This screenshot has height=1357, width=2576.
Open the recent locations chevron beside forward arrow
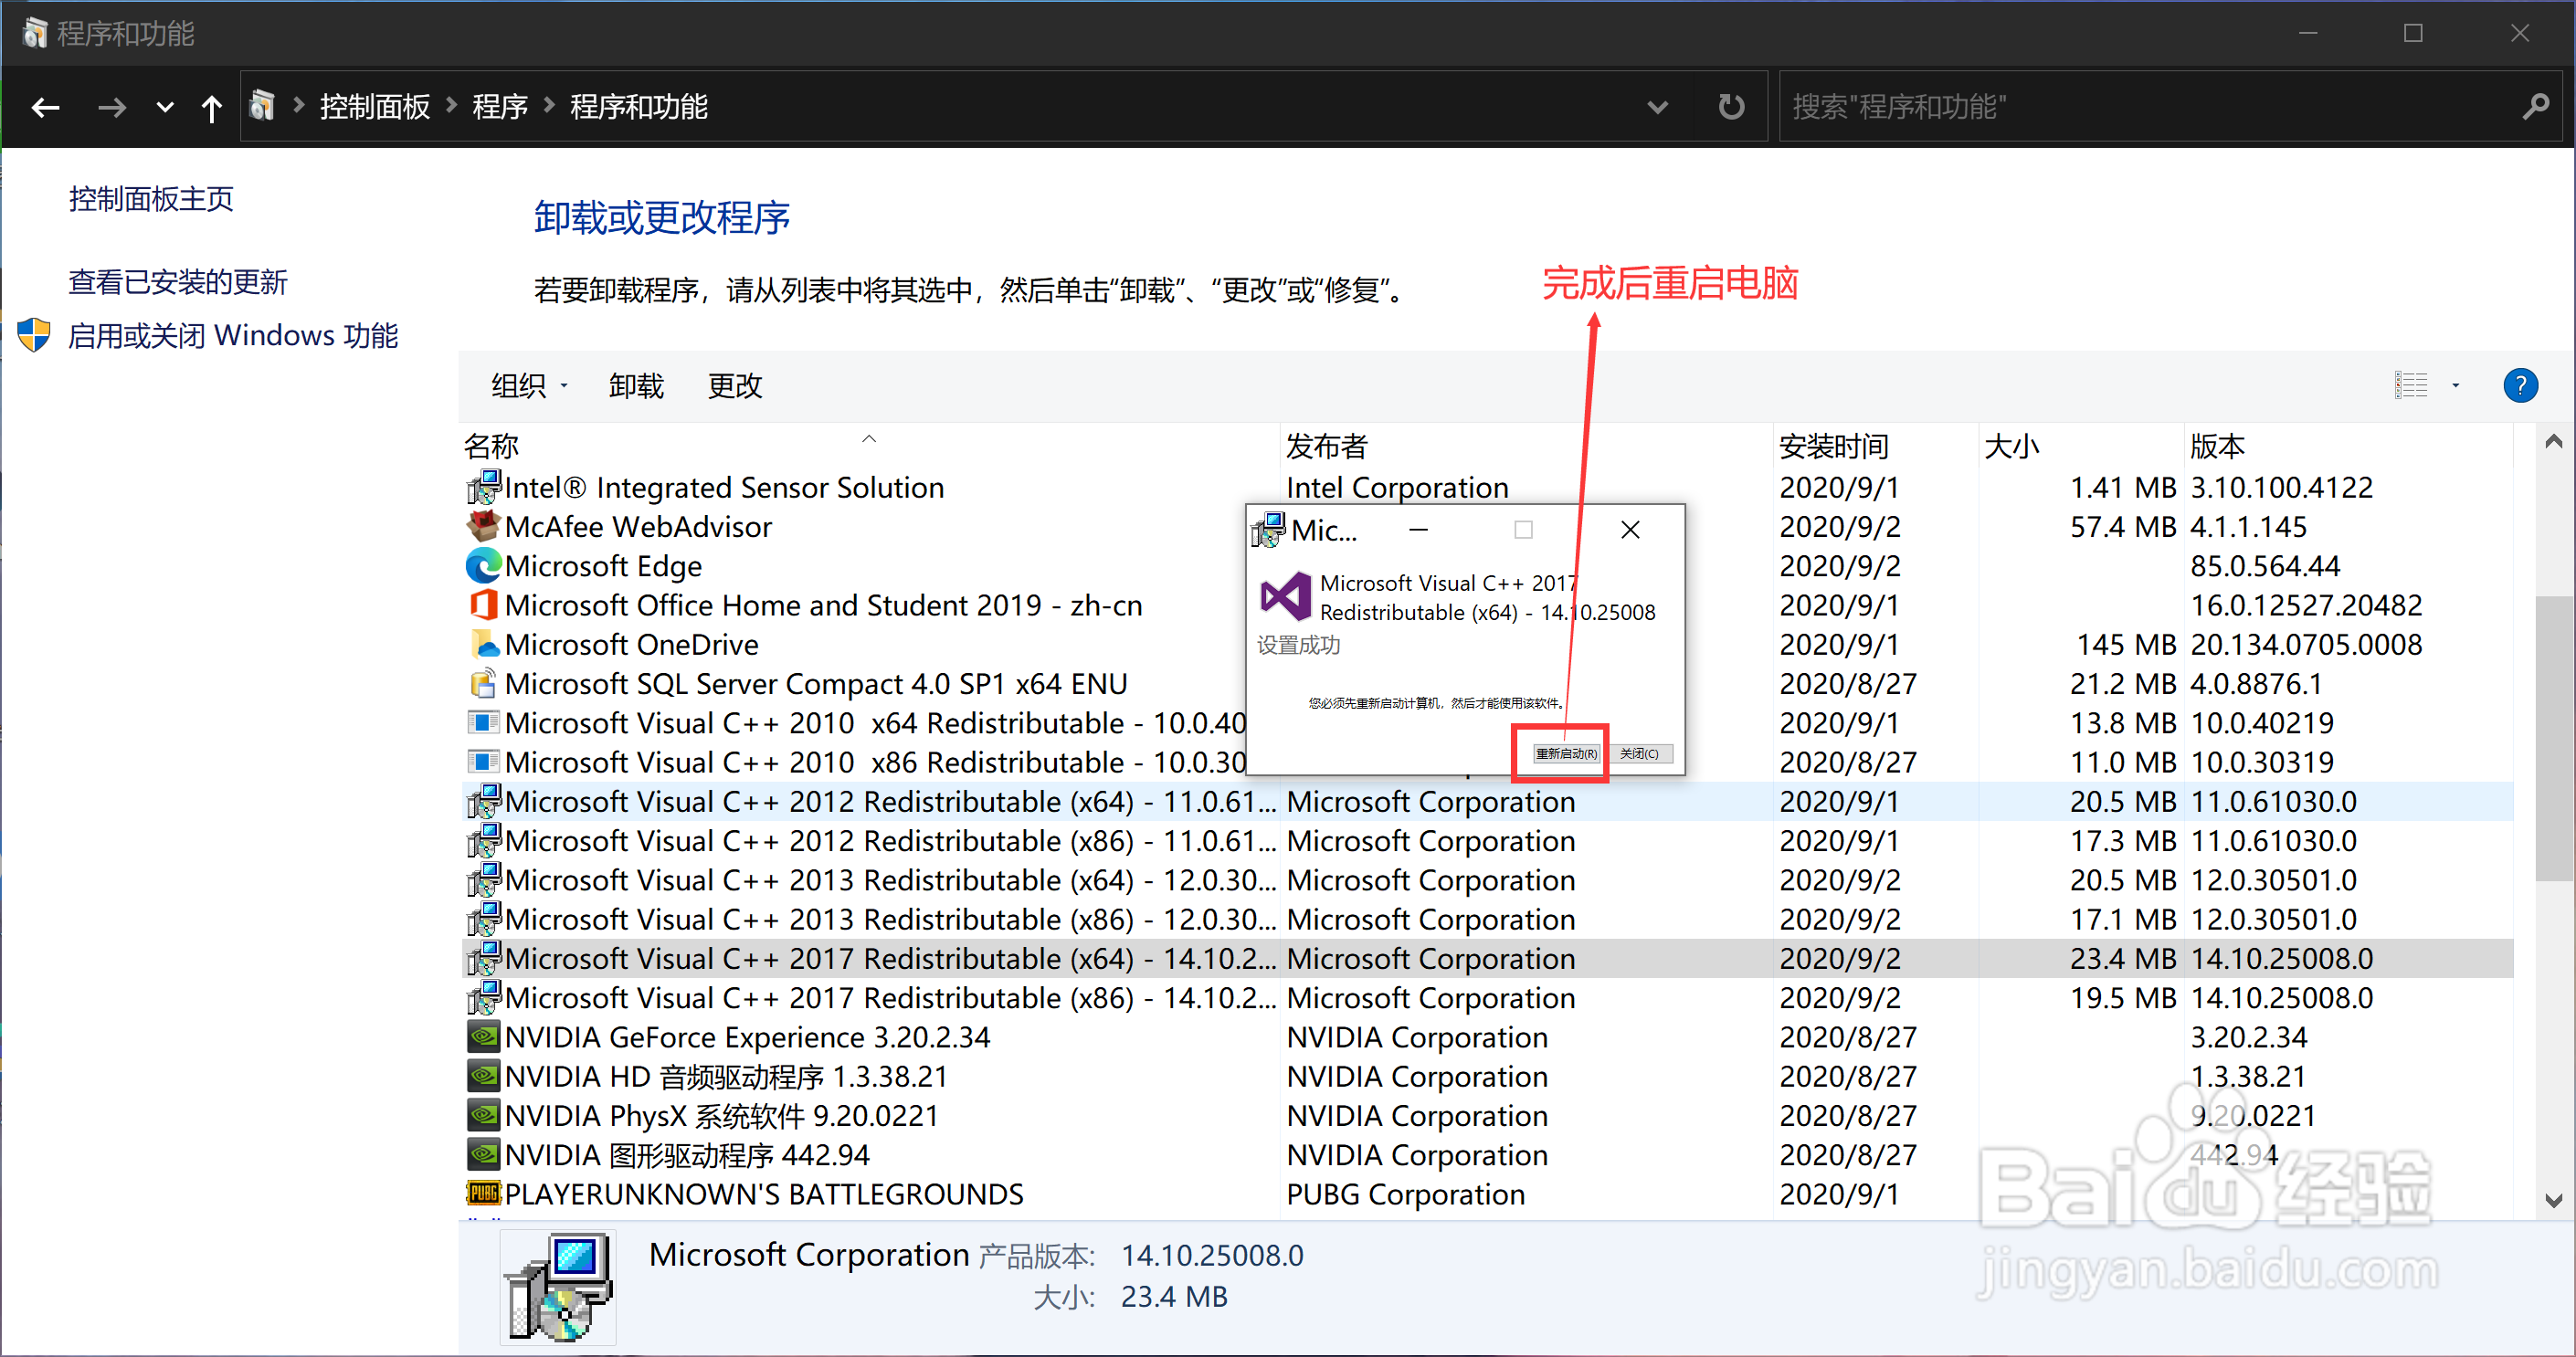(164, 107)
